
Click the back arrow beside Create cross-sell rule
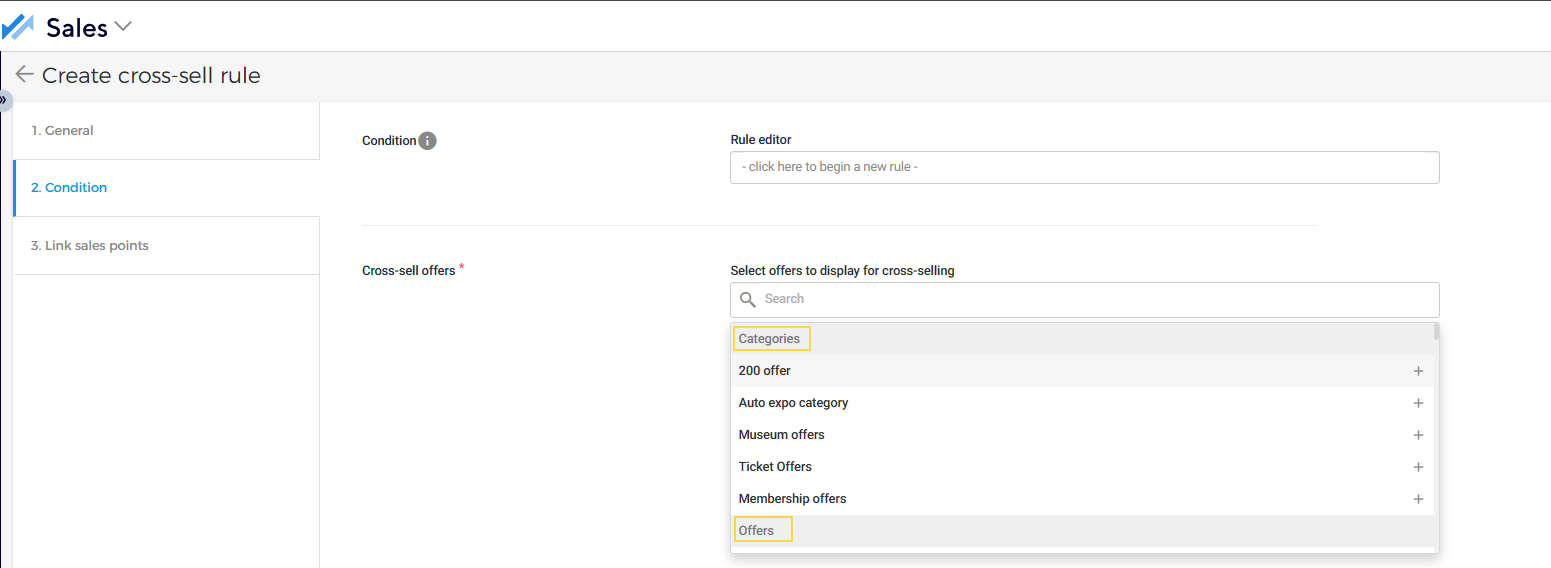24,75
